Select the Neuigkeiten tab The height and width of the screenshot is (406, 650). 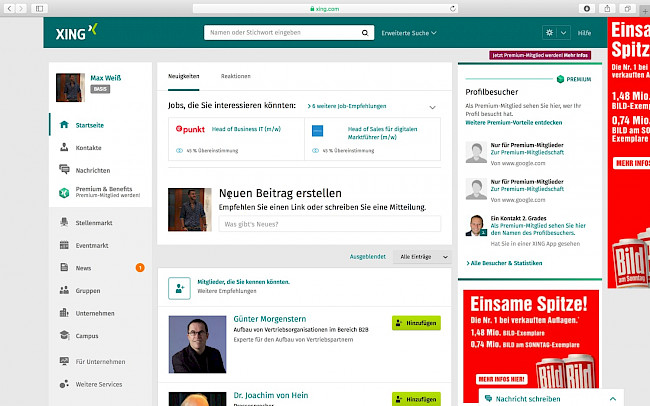tap(183, 76)
